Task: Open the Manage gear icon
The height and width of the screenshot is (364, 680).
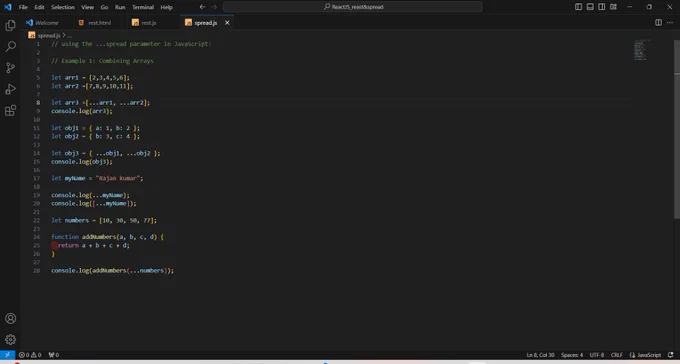Action: tap(10, 339)
